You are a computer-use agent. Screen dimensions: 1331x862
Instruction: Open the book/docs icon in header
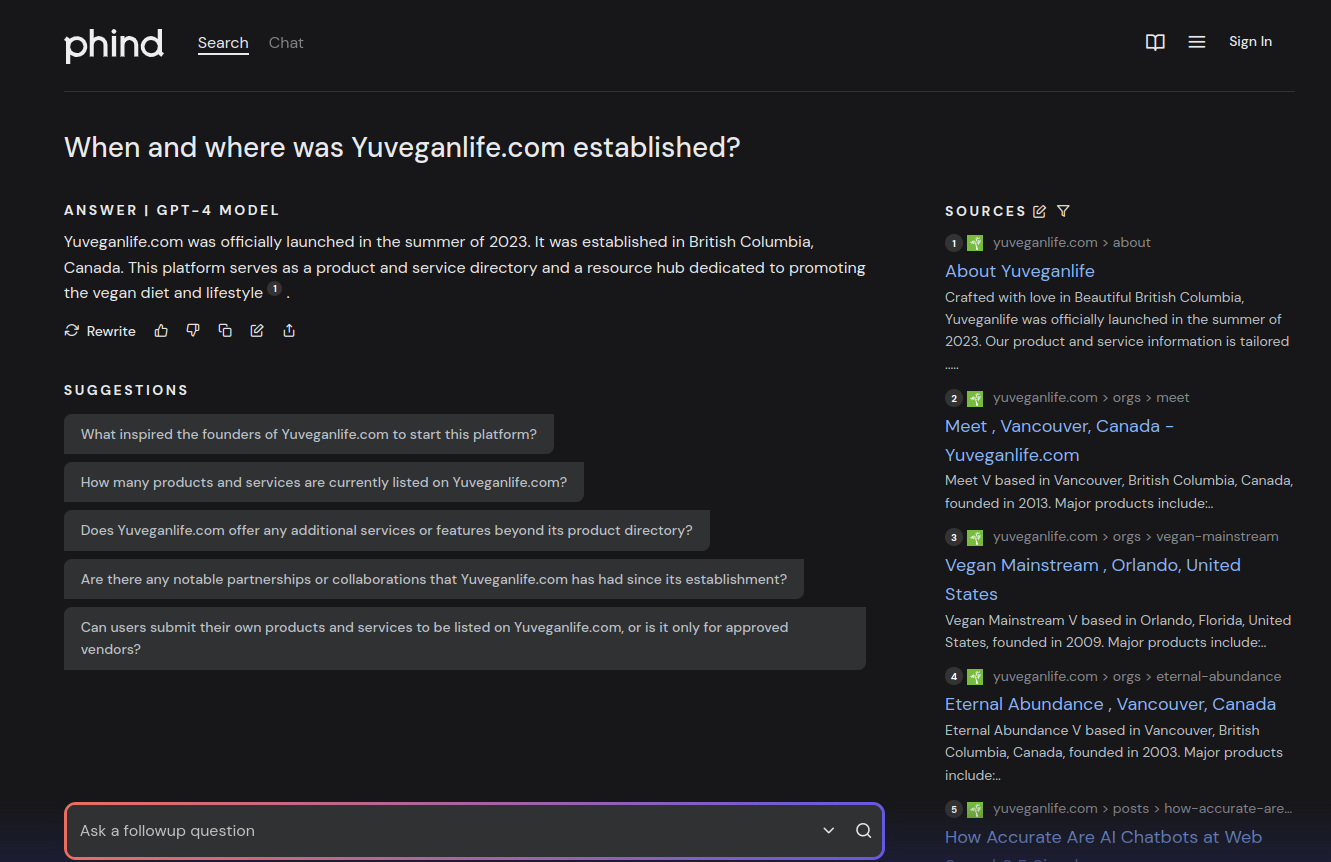[1155, 42]
